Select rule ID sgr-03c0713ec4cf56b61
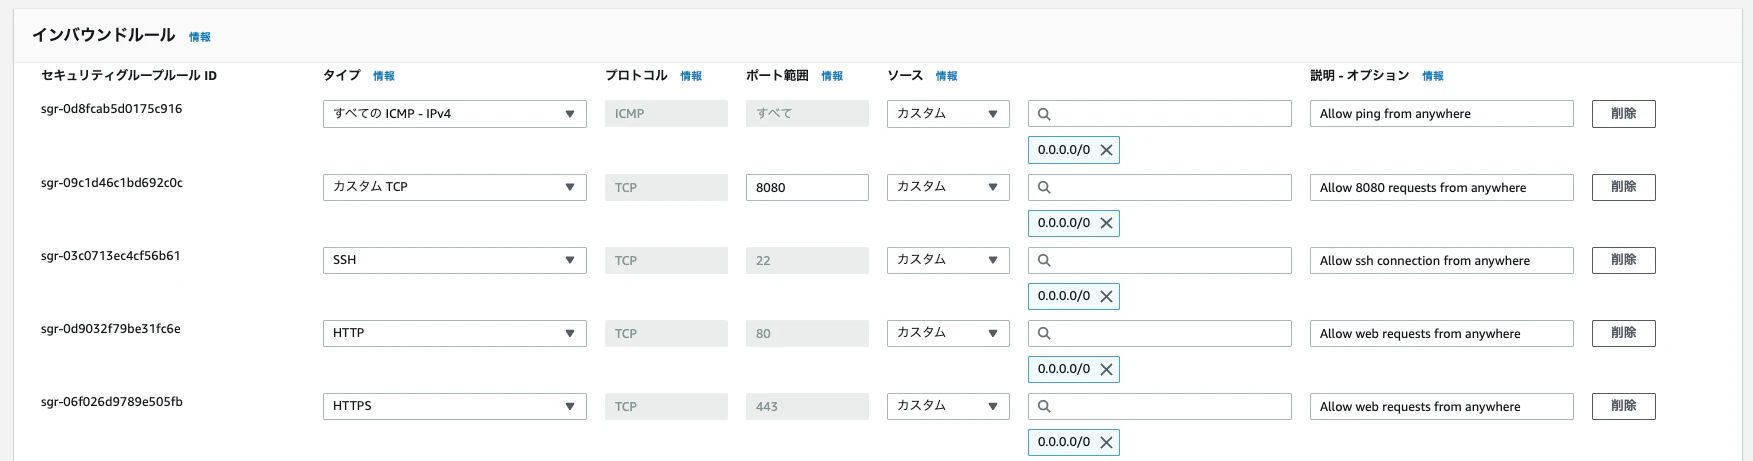 click(110, 256)
